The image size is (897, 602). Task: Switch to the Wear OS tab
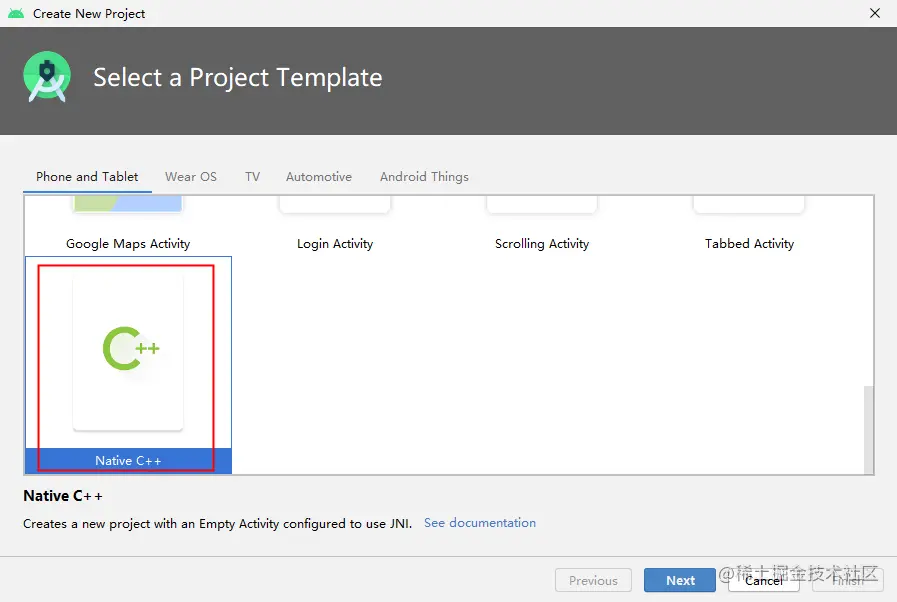[191, 177]
